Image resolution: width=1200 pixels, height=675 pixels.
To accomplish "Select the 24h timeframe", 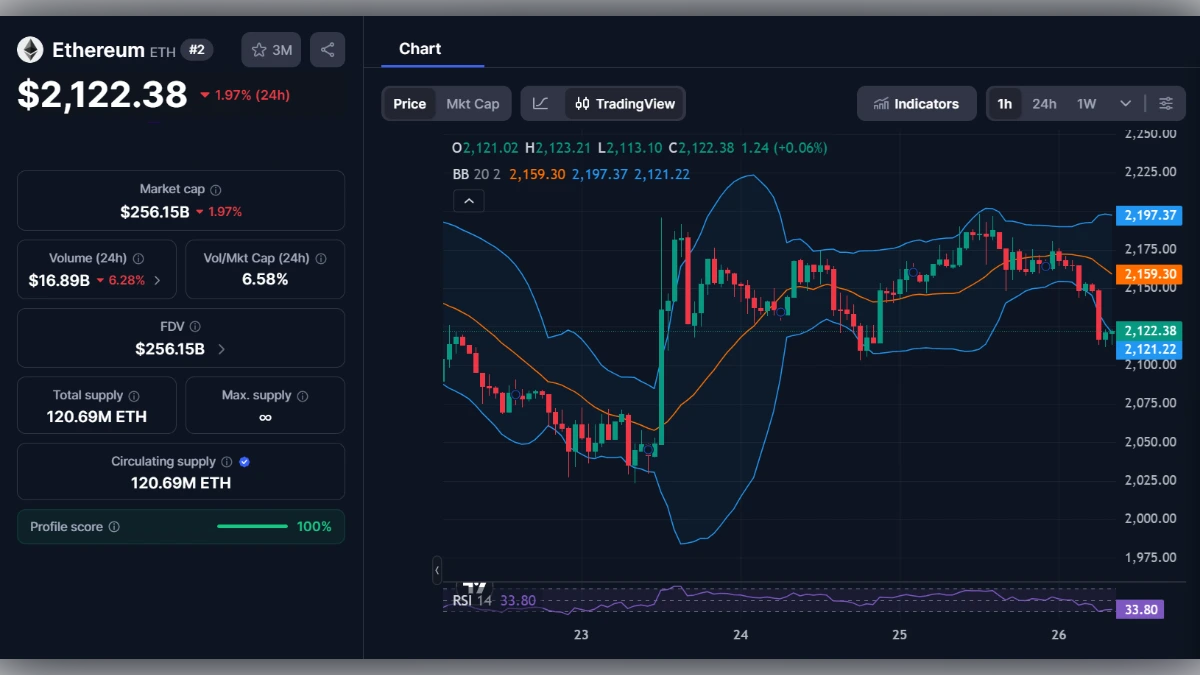I will click(x=1044, y=103).
